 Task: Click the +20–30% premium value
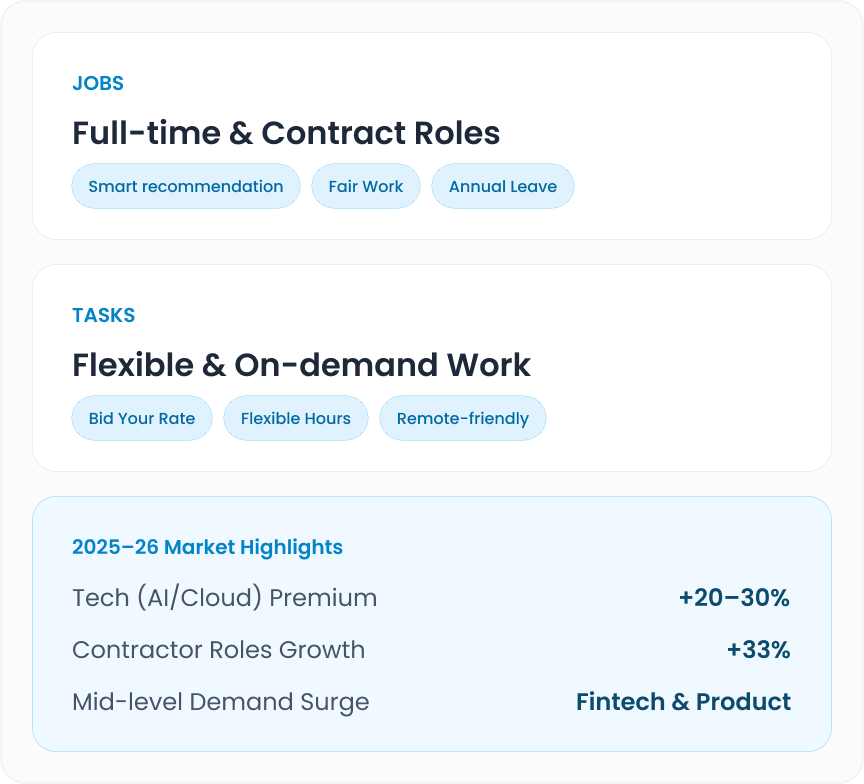coord(734,598)
